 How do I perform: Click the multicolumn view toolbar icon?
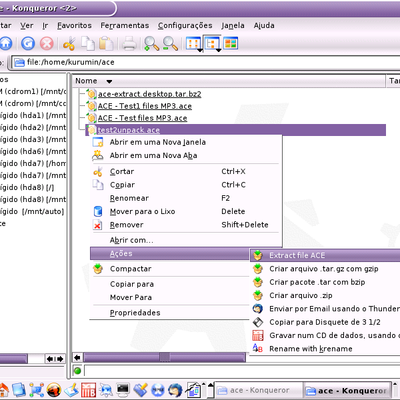point(230,43)
